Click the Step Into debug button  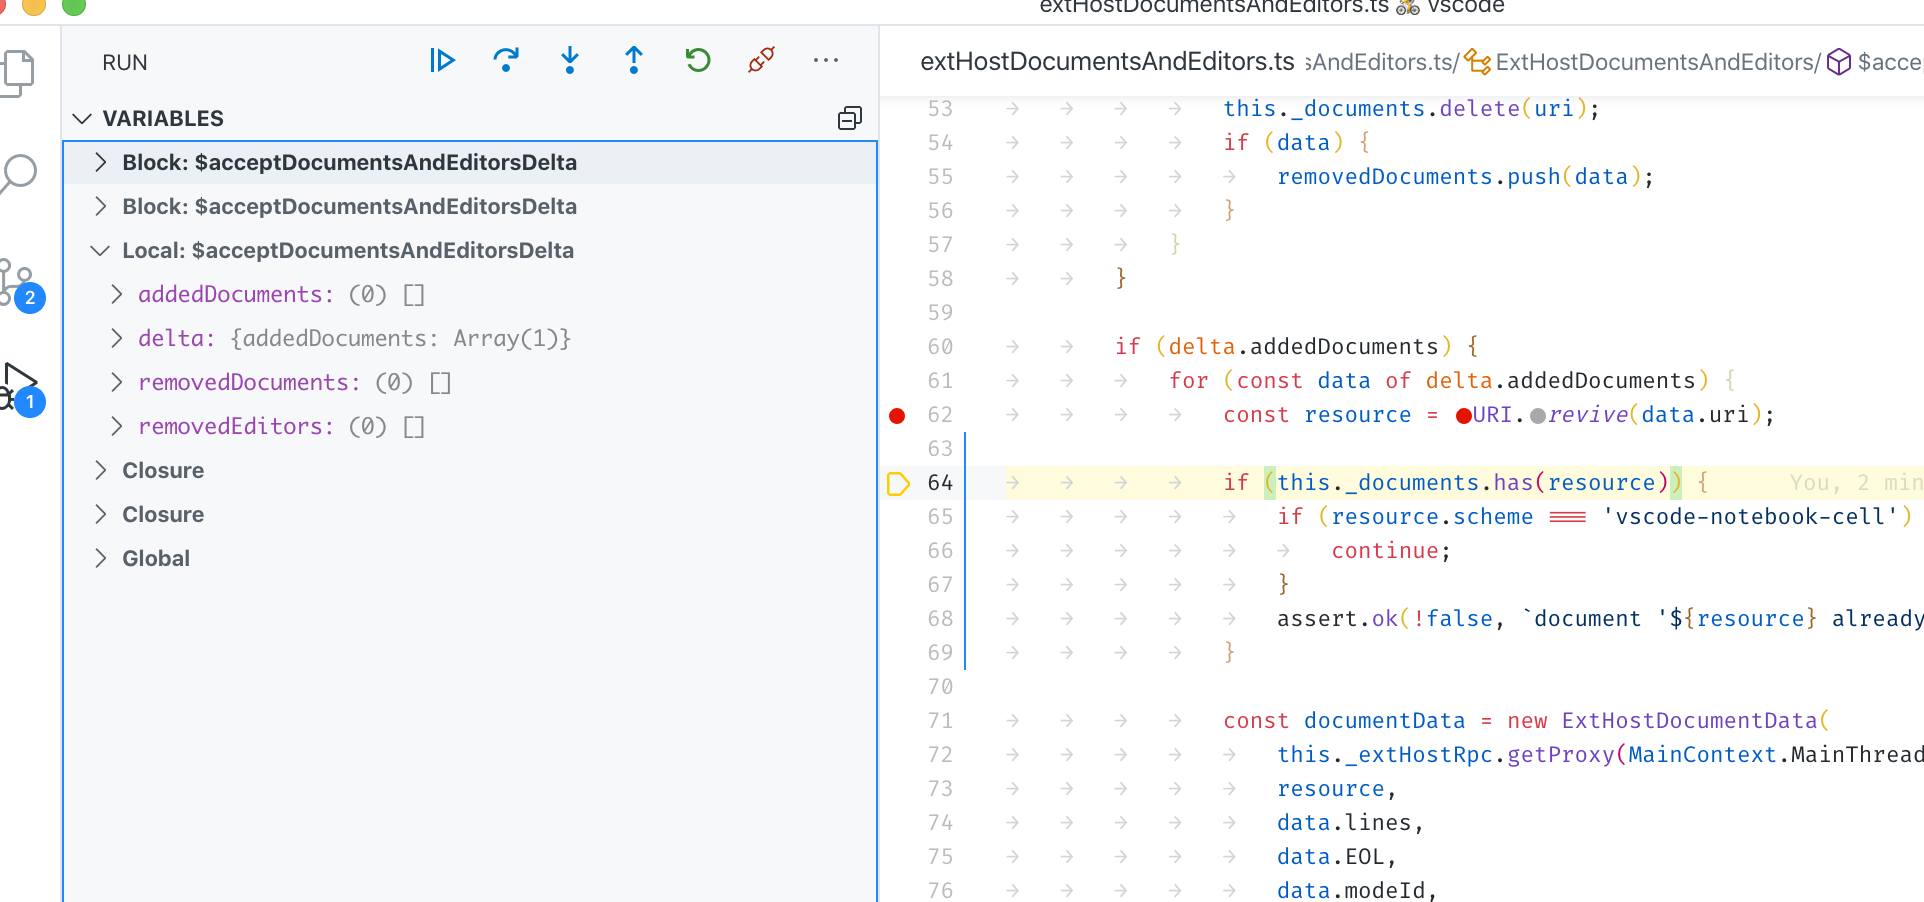coord(570,61)
